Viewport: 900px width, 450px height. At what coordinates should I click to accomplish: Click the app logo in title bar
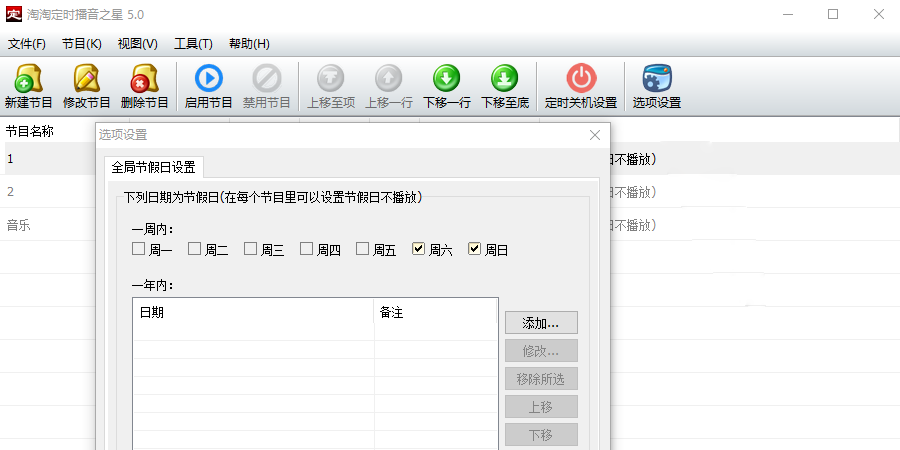click(x=14, y=14)
